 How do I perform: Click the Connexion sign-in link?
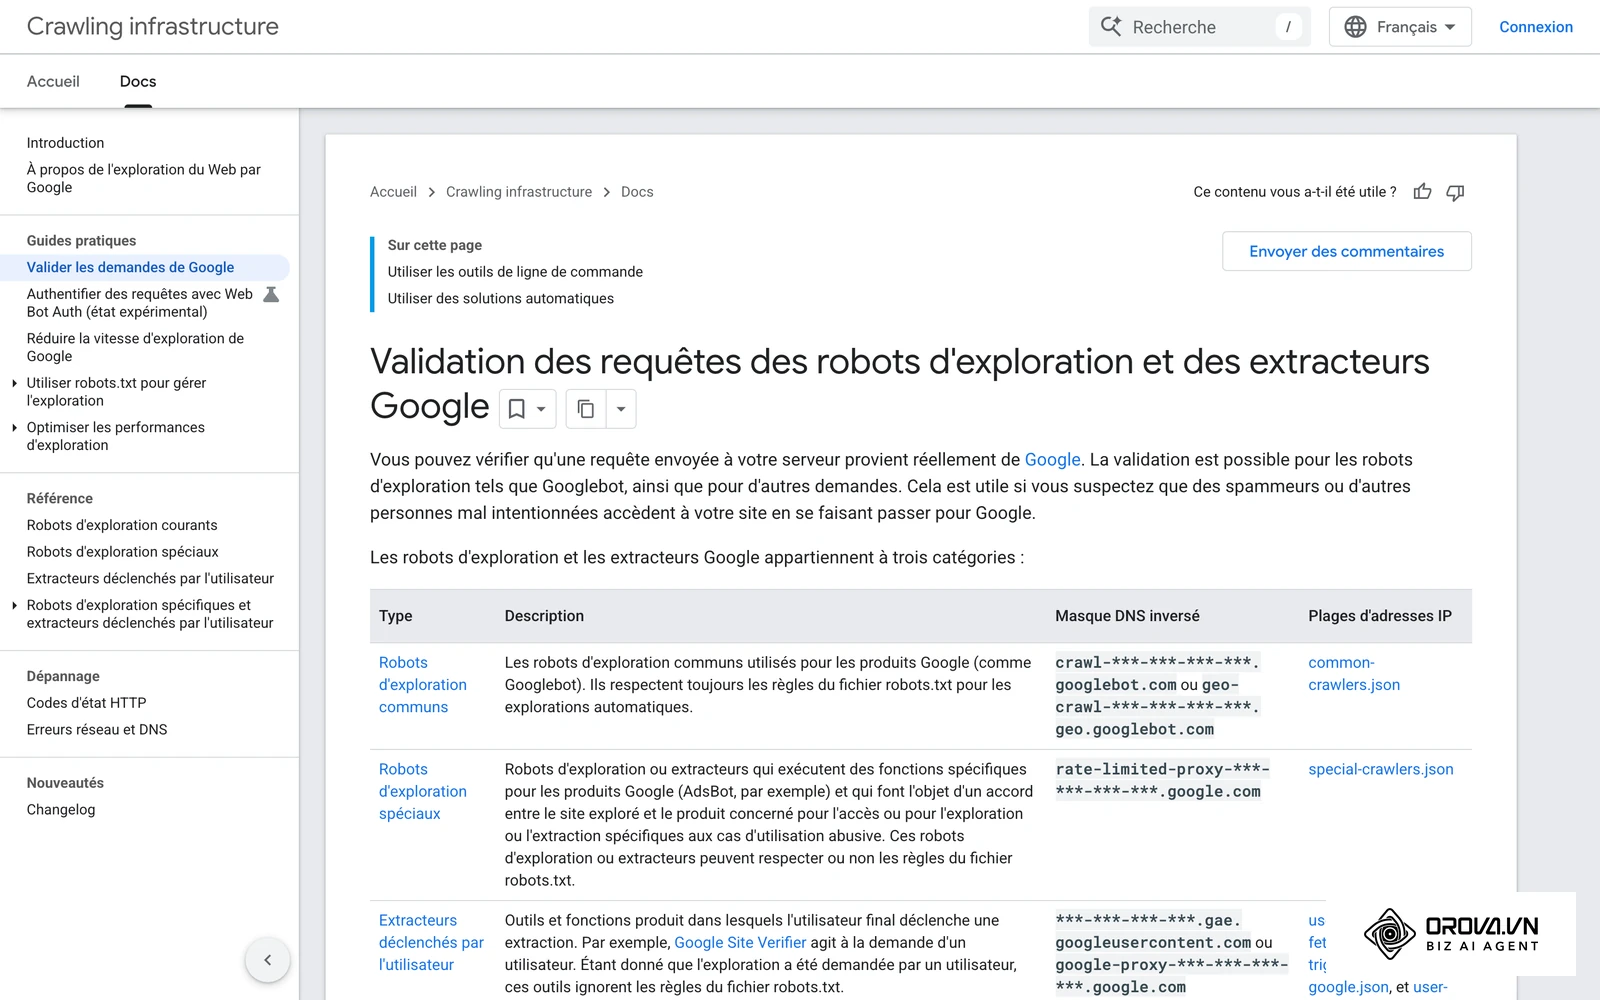tap(1536, 27)
